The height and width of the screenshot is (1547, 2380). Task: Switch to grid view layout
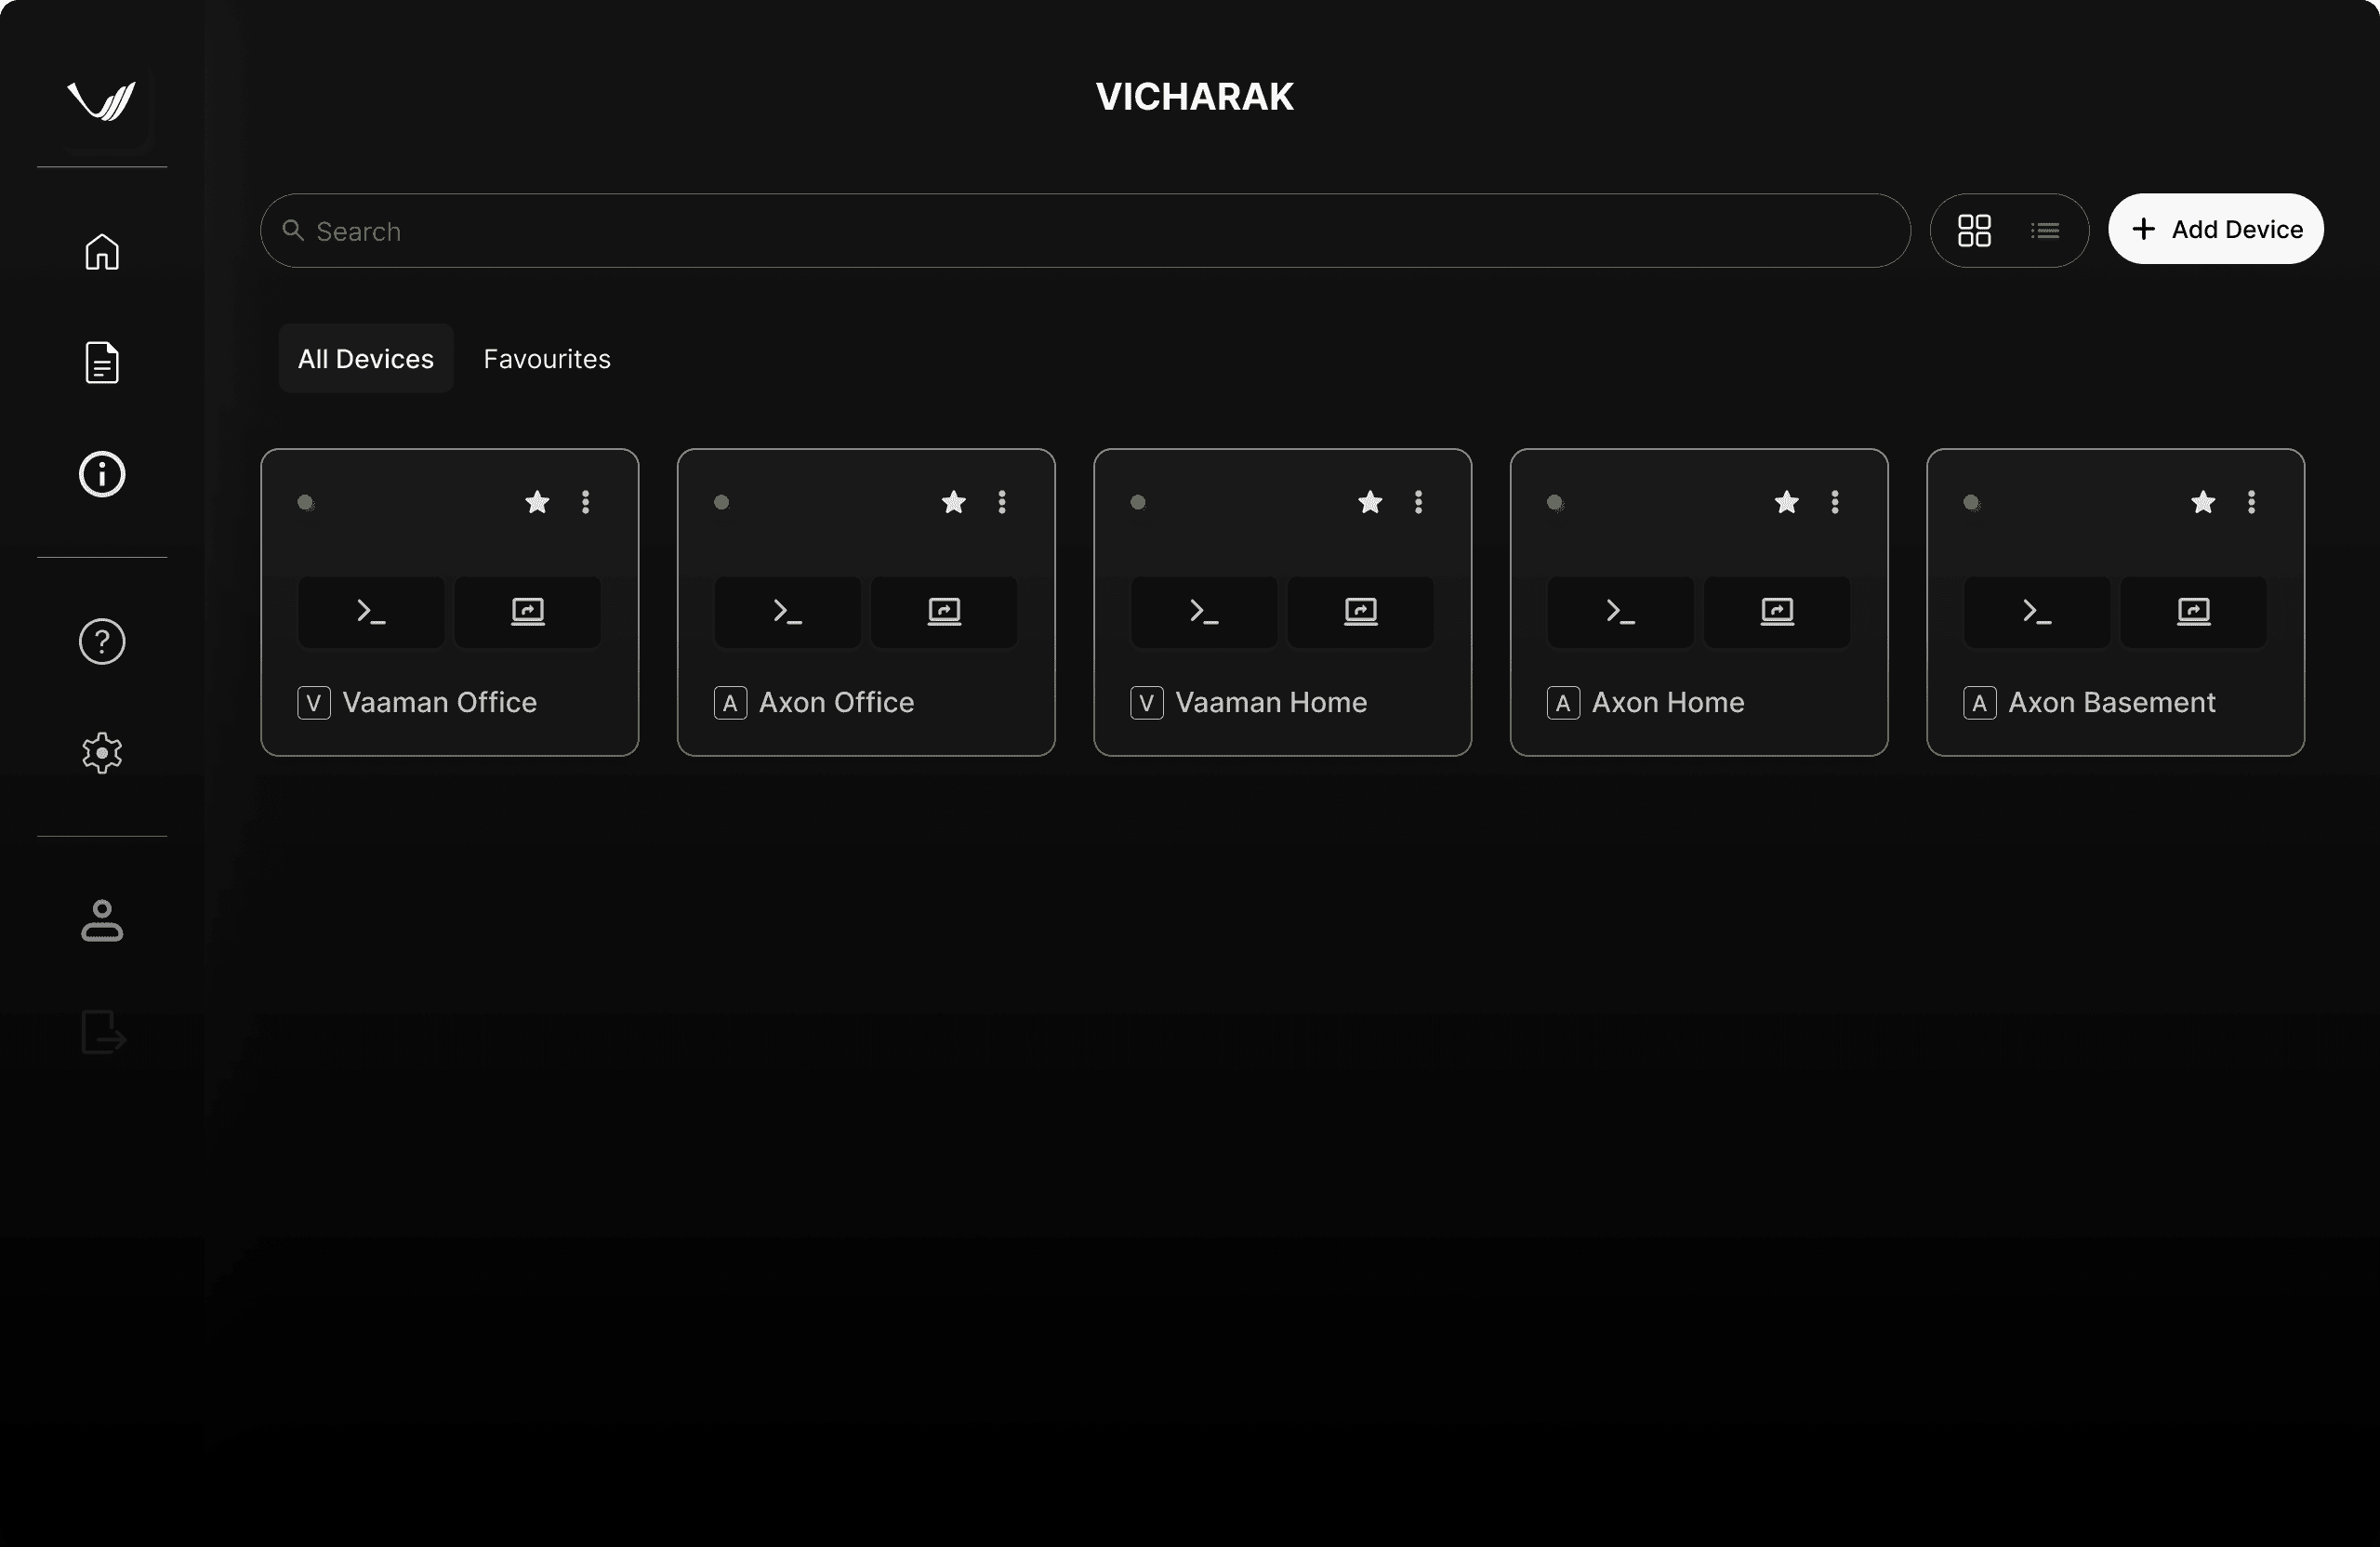[1974, 230]
